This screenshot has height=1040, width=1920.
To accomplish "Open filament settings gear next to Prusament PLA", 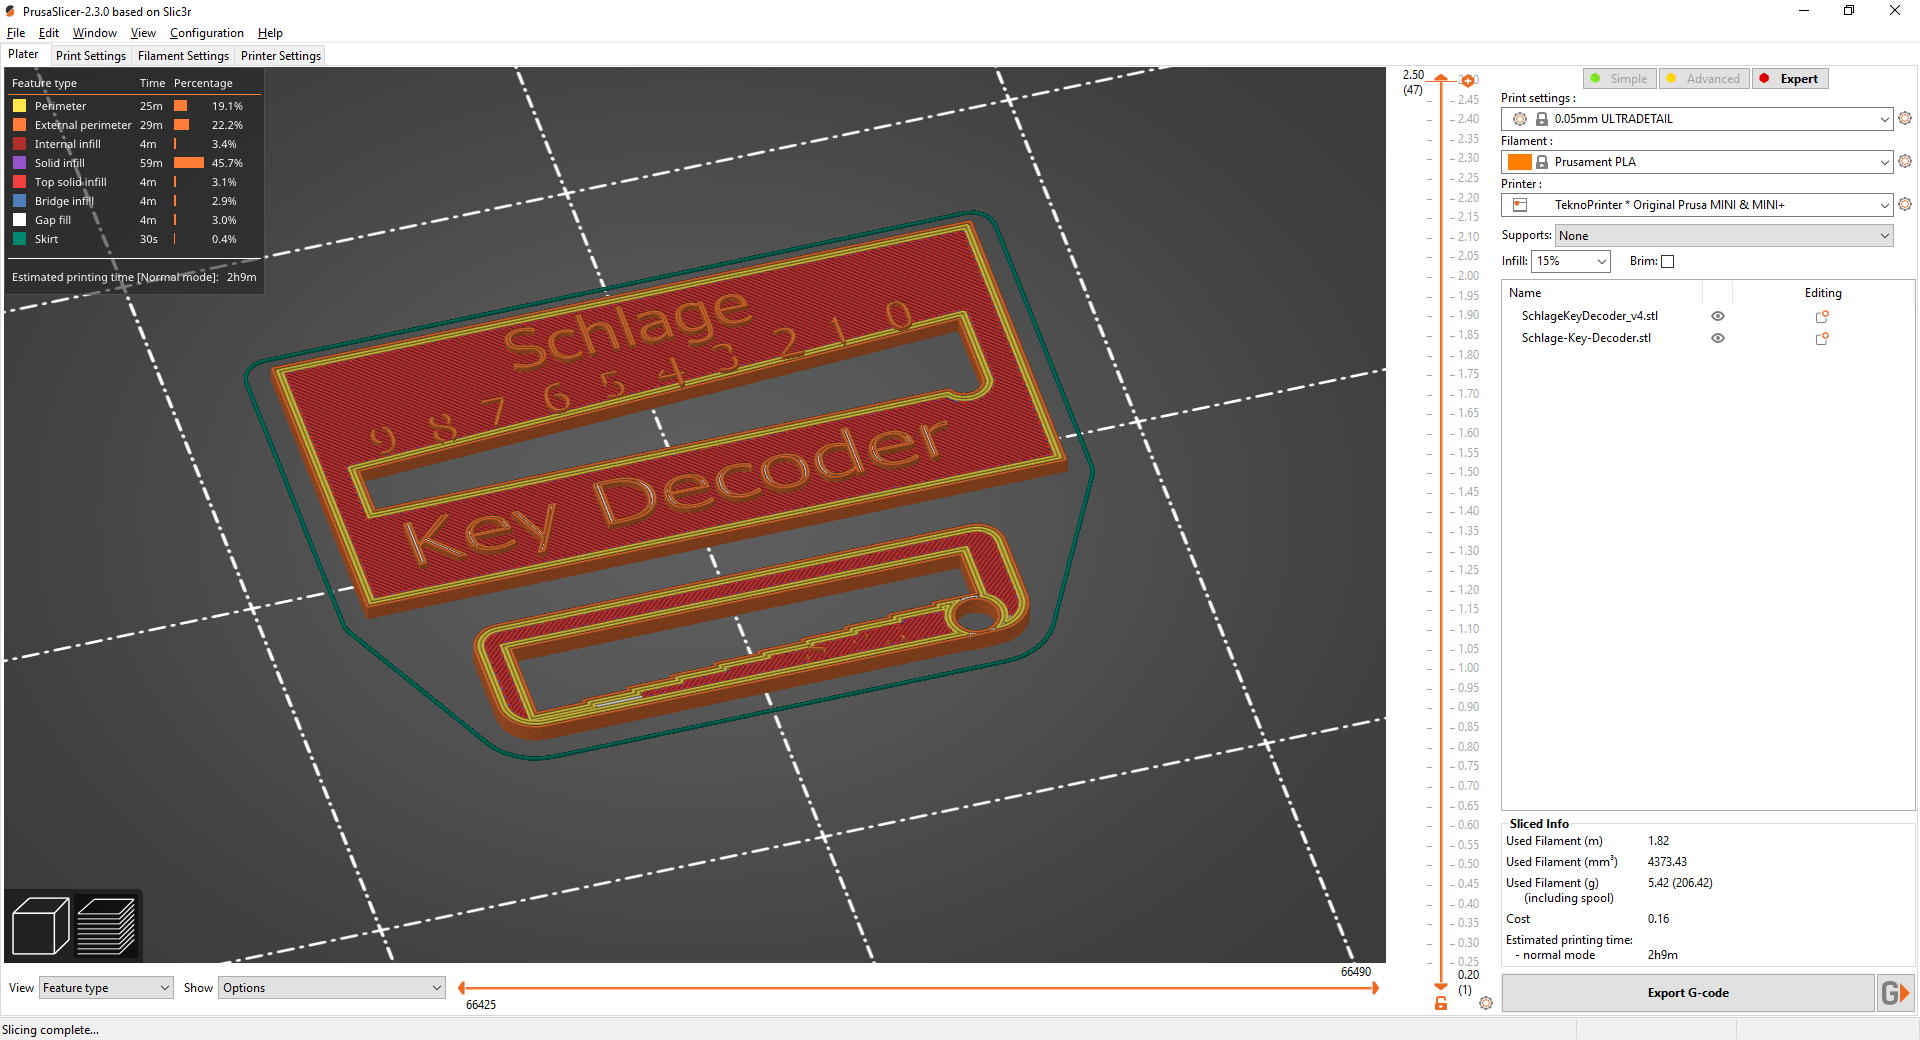I will (1905, 161).
